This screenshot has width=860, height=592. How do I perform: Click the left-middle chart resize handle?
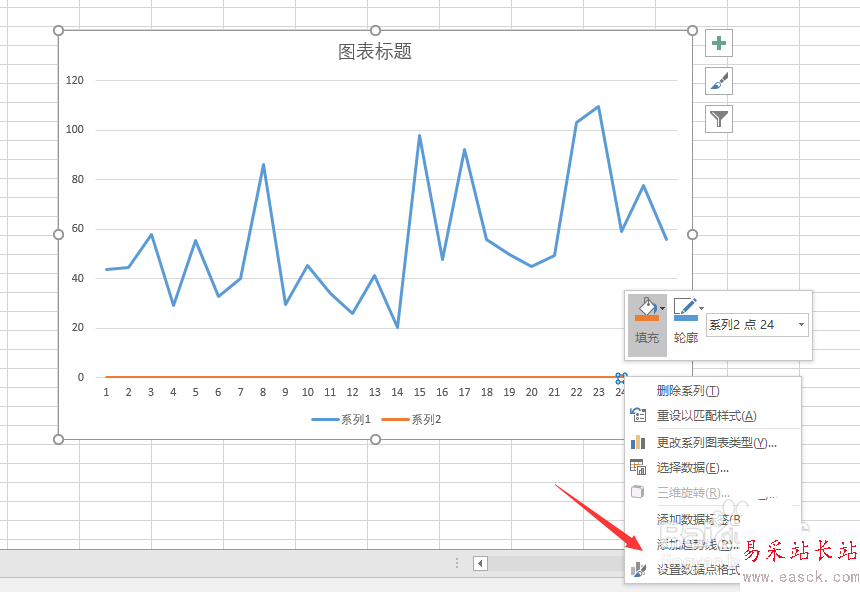58,235
